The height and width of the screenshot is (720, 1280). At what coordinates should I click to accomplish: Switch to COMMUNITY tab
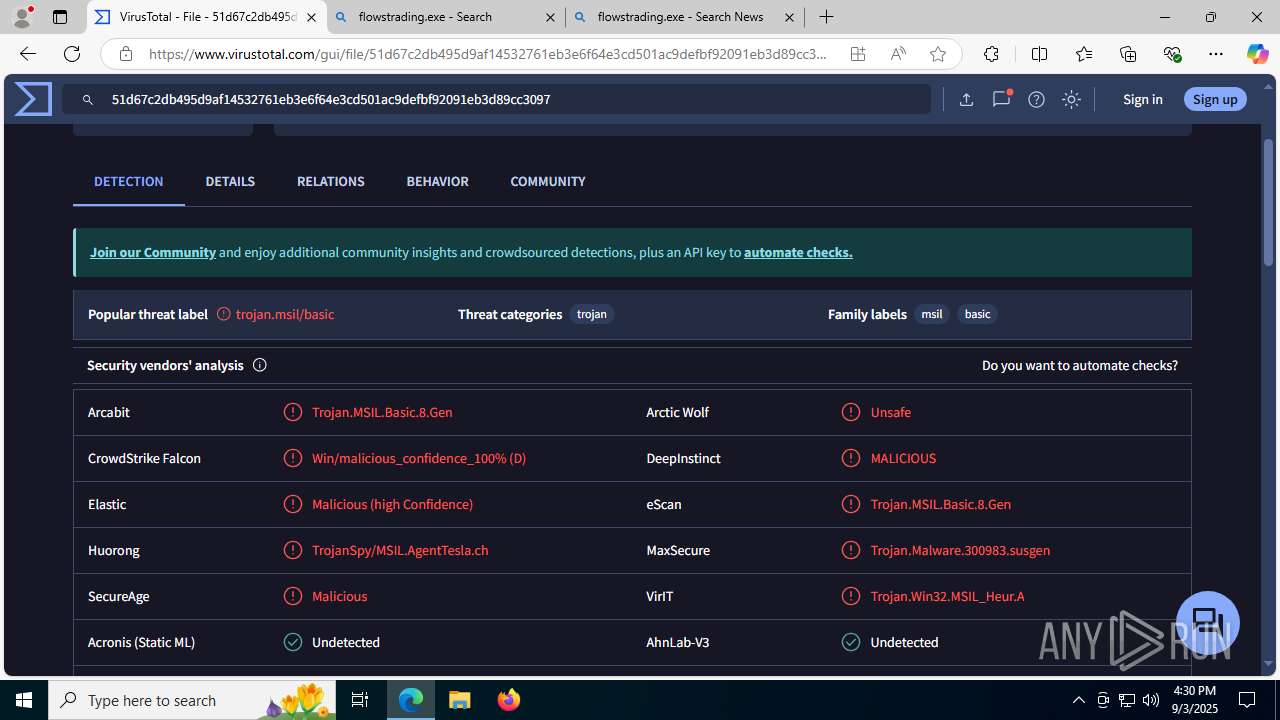[547, 181]
